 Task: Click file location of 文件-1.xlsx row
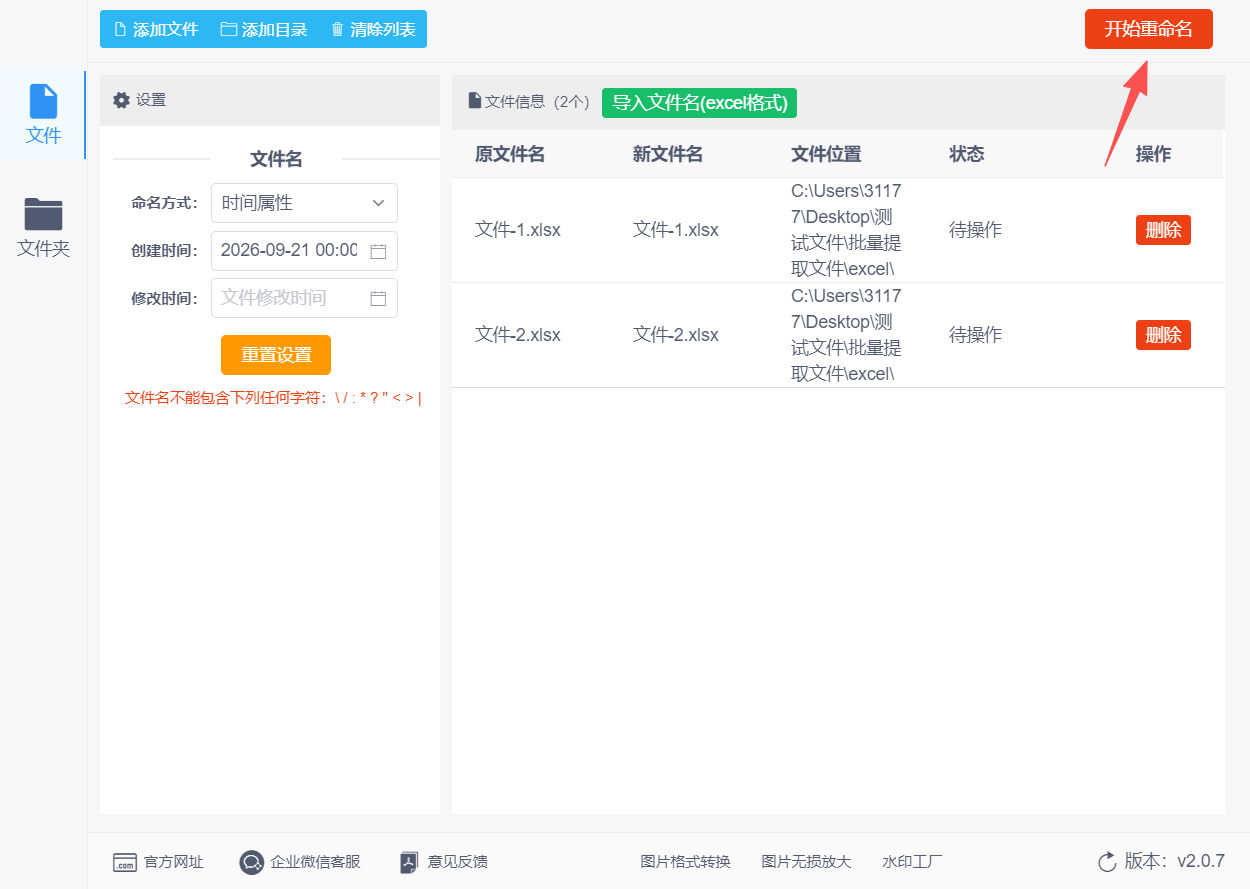(x=846, y=230)
